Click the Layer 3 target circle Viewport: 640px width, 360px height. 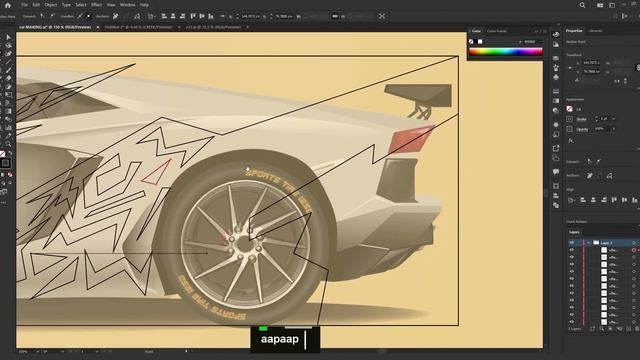click(634, 243)
